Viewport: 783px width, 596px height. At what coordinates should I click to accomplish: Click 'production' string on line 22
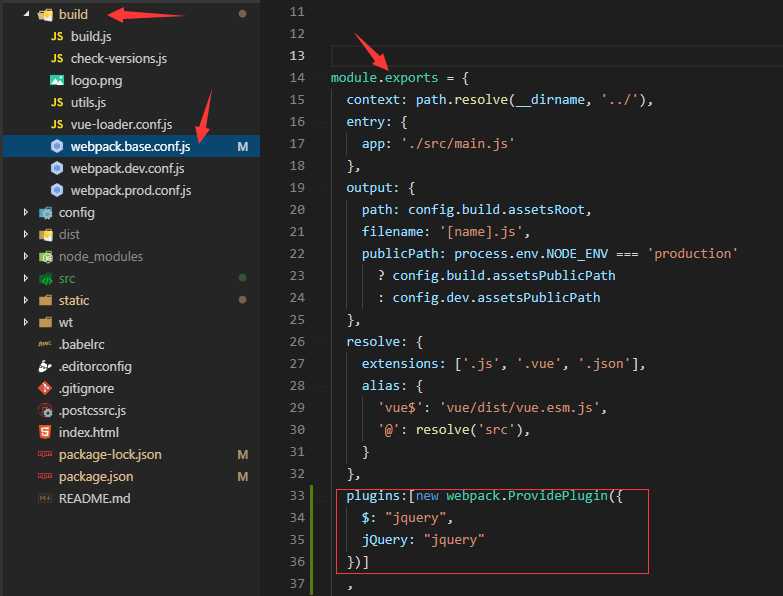(693, 254)
